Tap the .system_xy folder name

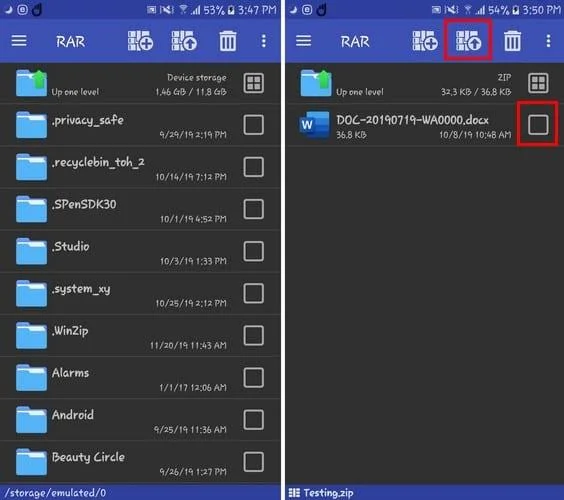coord(81,289)
